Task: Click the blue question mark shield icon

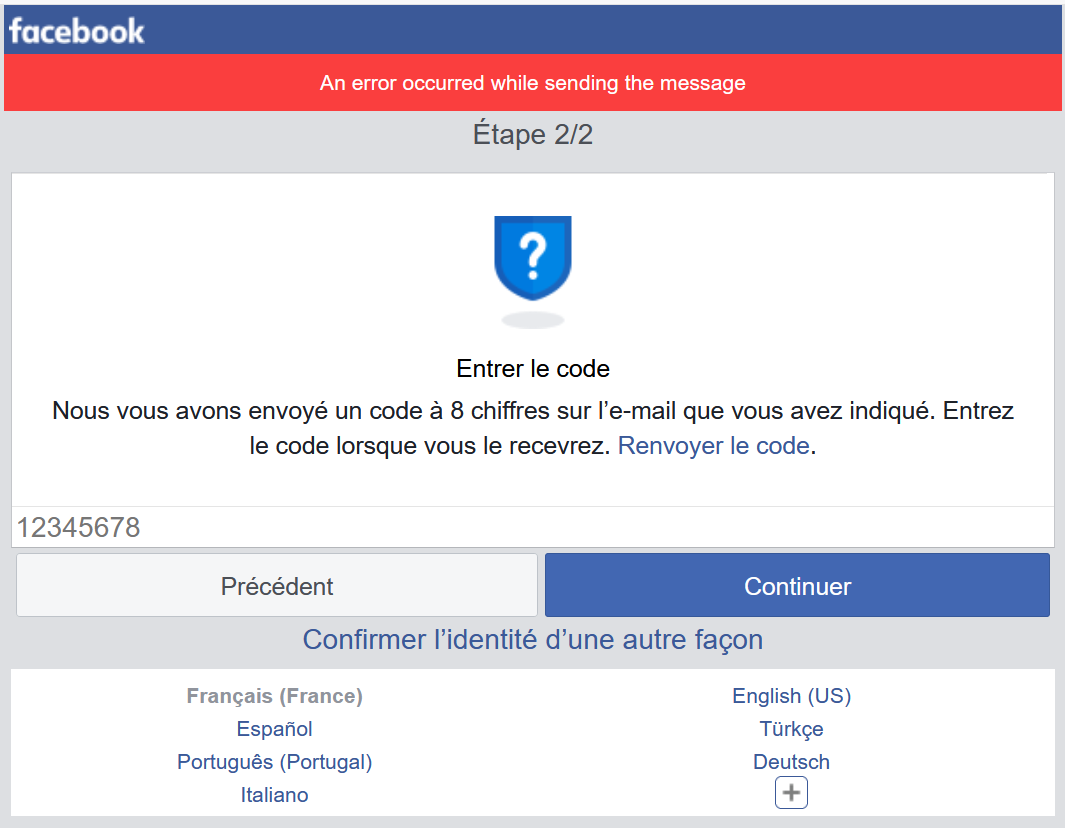Action: tap(533, 258)
